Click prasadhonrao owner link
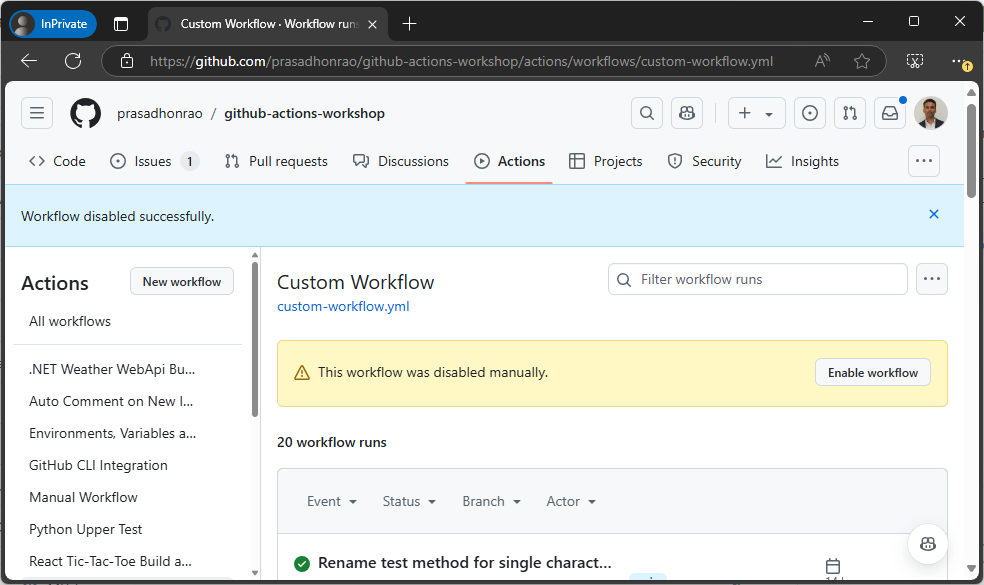 coord(159,114)
